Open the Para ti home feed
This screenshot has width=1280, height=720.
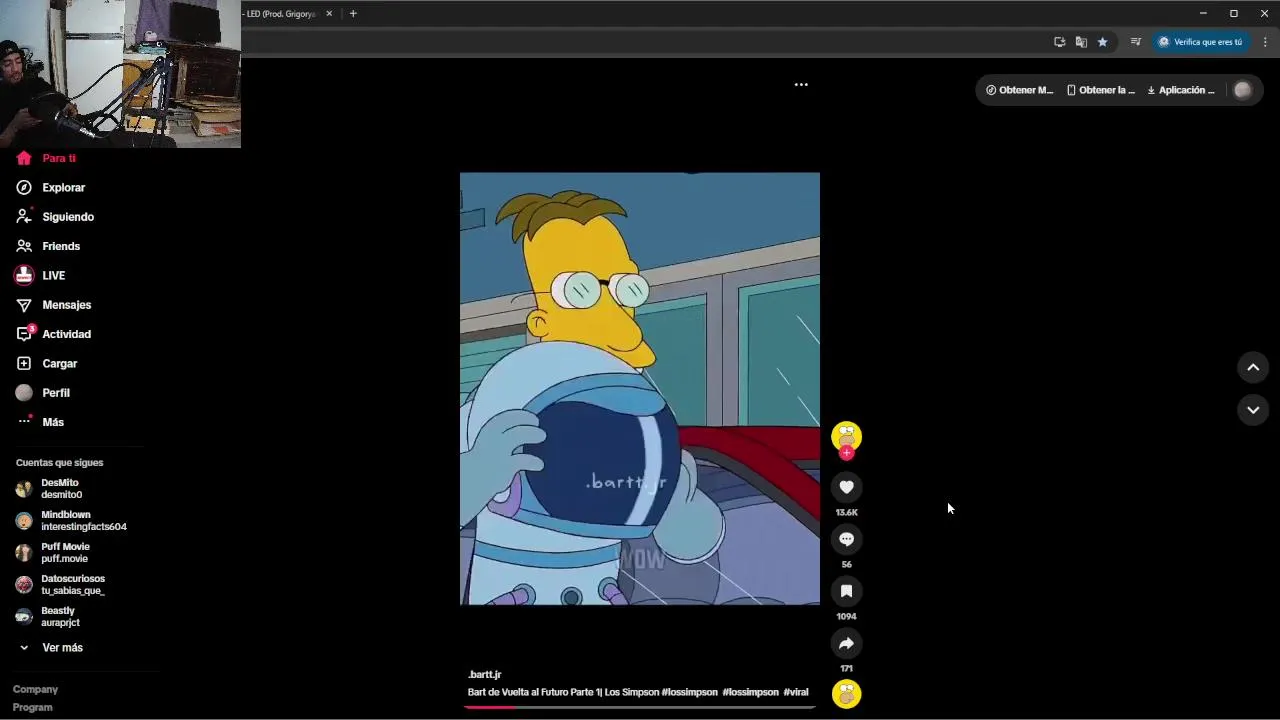tap(59, 158)
